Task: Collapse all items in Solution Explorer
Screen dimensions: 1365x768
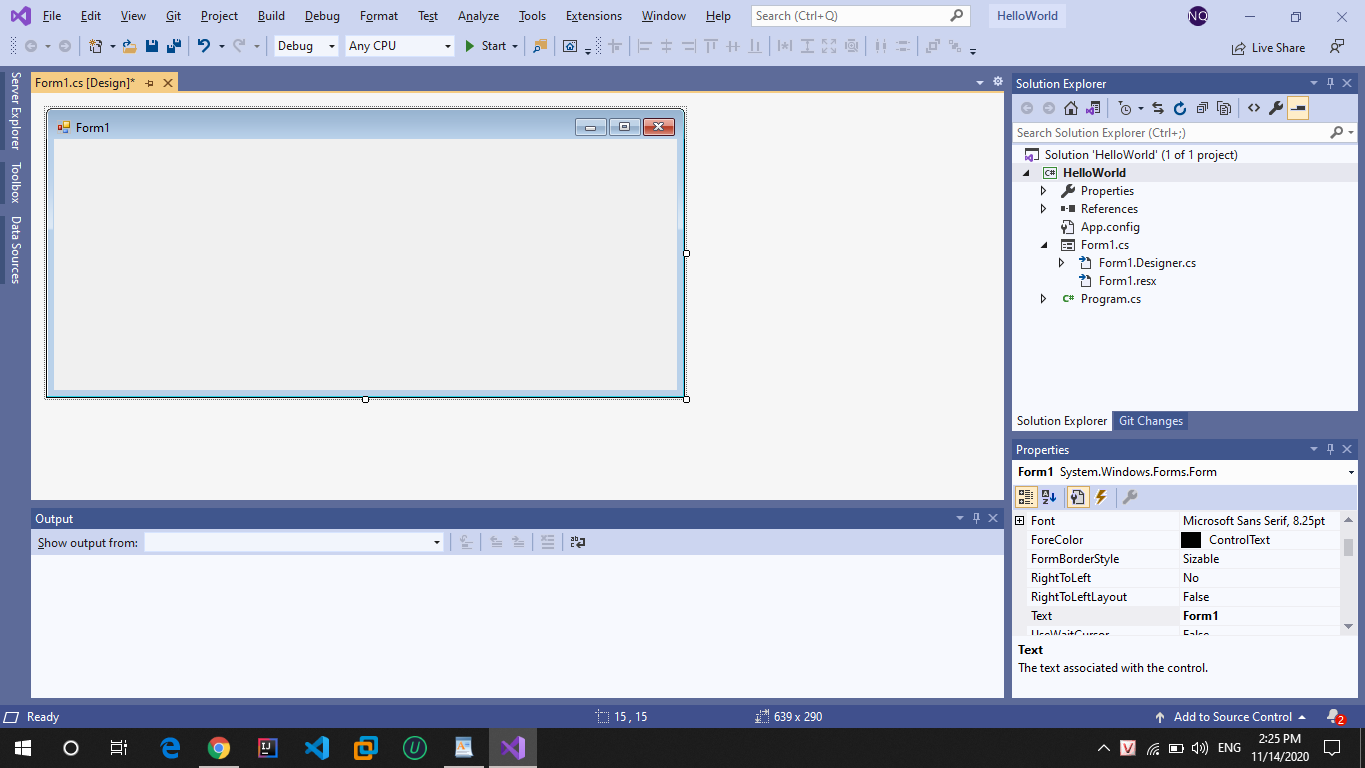Action: click(1202, 108)
